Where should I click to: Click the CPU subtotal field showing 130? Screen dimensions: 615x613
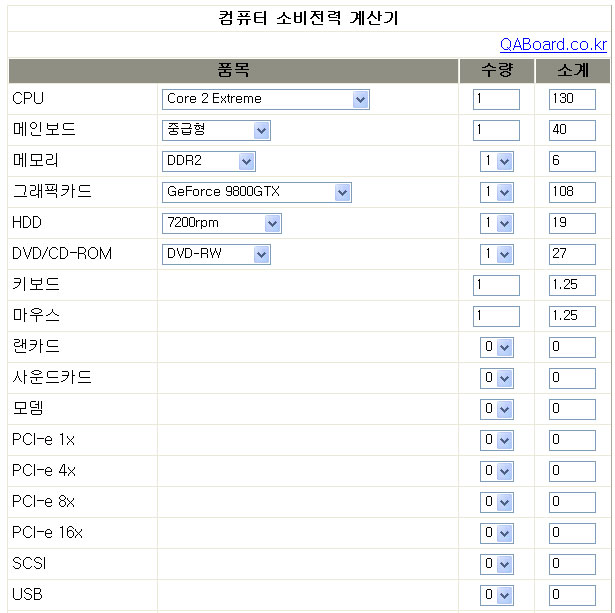pyautogui.click(x=572, y=99)
